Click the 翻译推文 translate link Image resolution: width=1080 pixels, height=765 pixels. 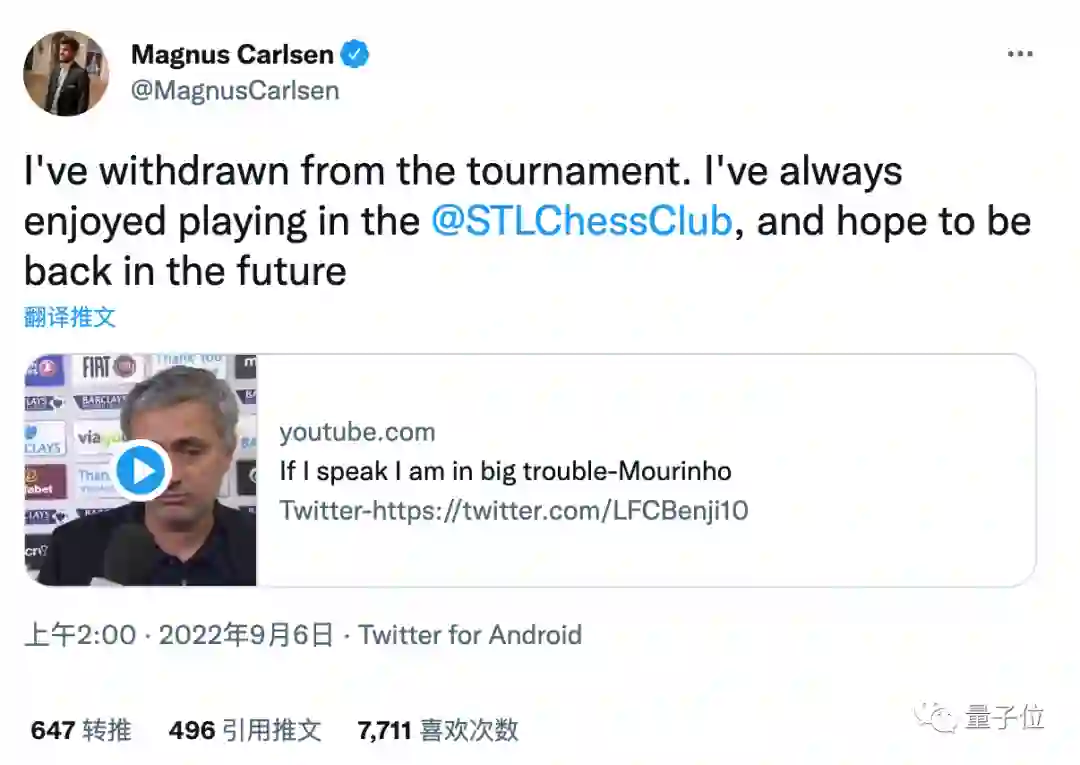[x=70, y=318]
